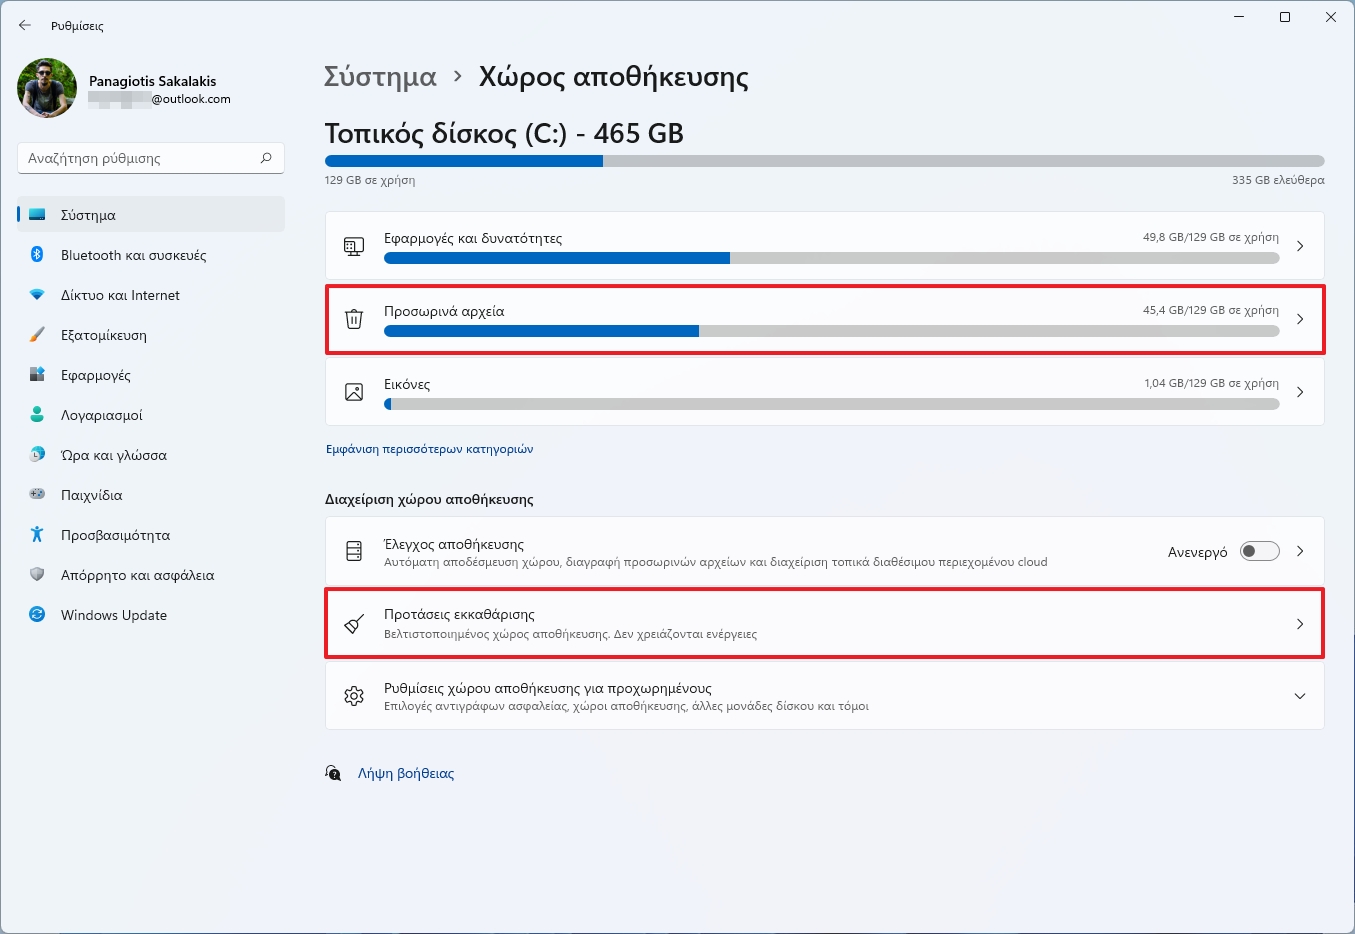The height and width of the screenshot is (934, 1355).
Task: Click the back arrow in Settings header
Action: tap(25, 25)
